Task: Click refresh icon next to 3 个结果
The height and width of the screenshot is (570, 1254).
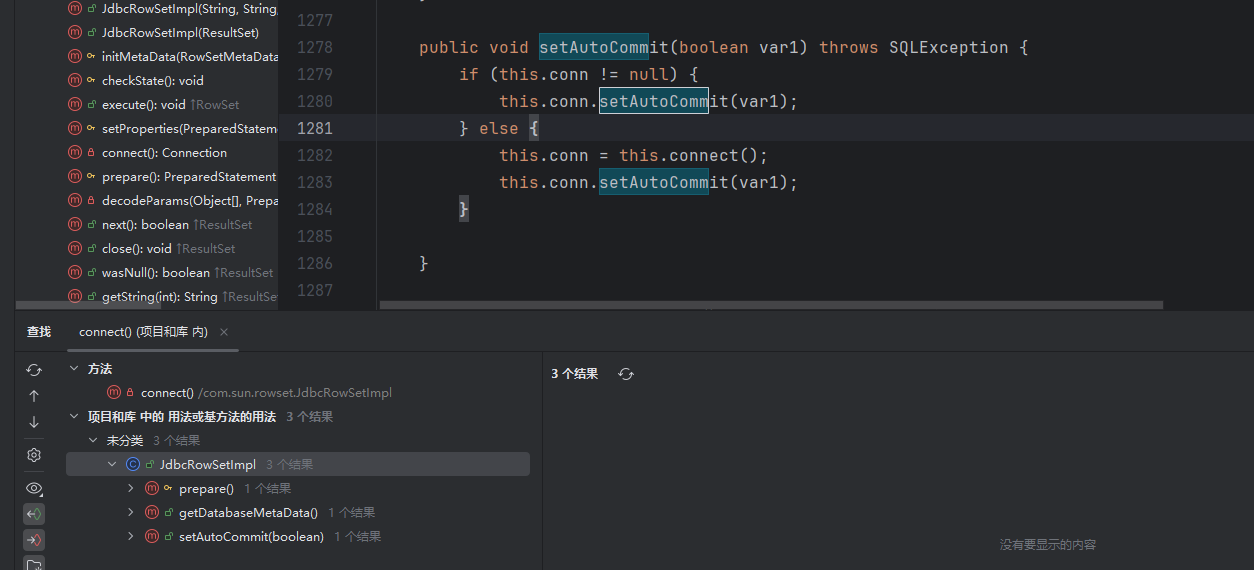Action: [626, 374]
